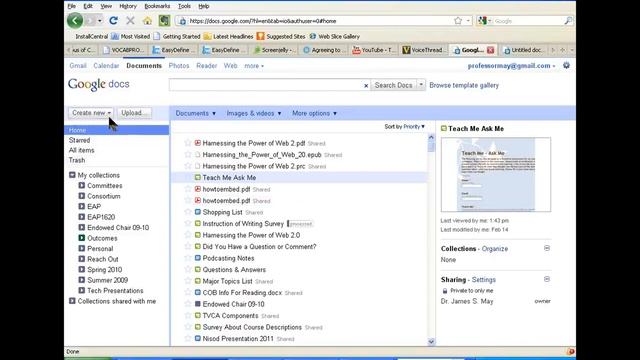Open the browser home page icon
Viewport: 640px width, 360px height.
[147, 21]
